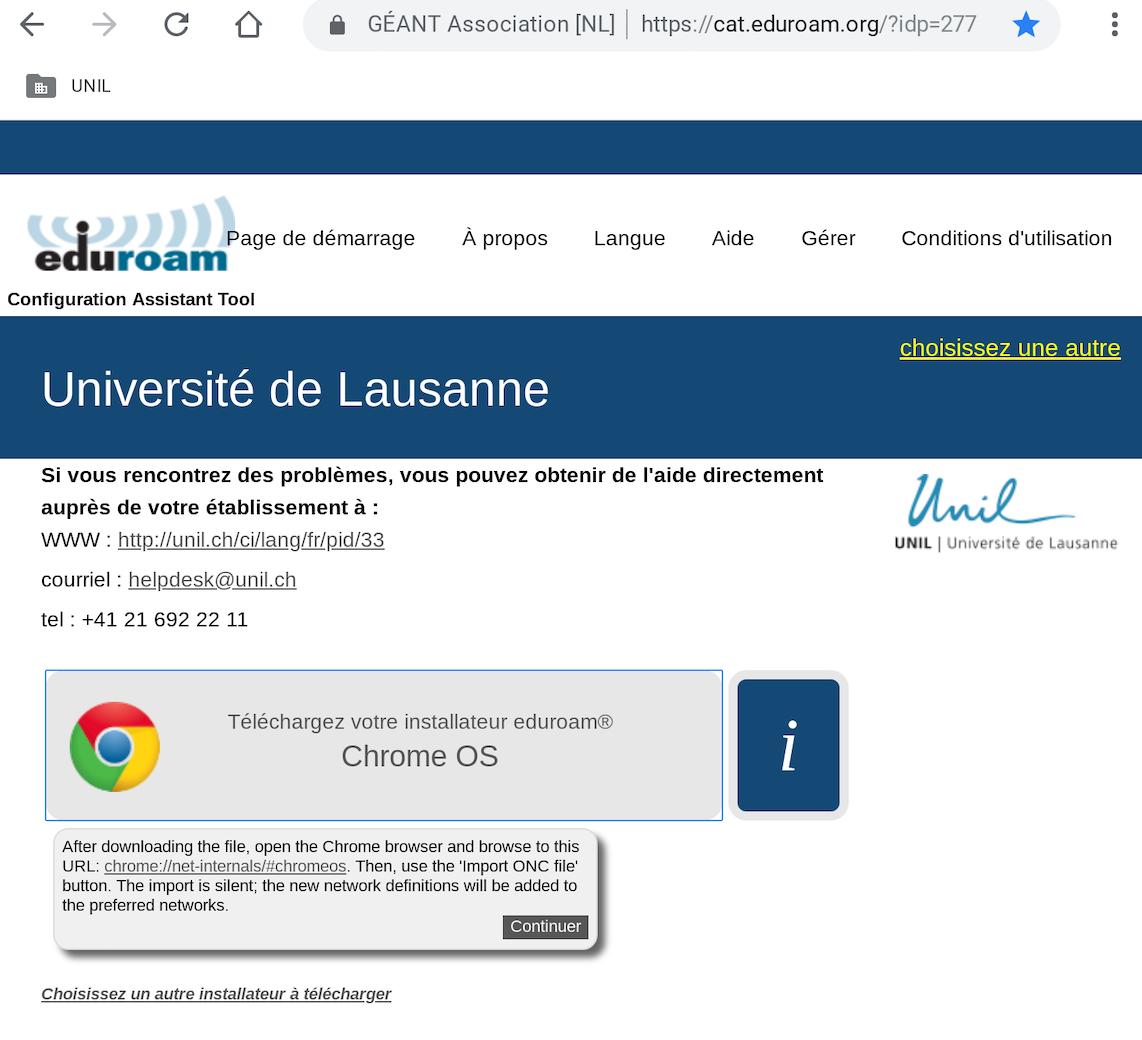Image resolution: width=1142 pixels, height=1040 pixels.
Task: Open the Aide menu
Action: (x=733, y=239)
